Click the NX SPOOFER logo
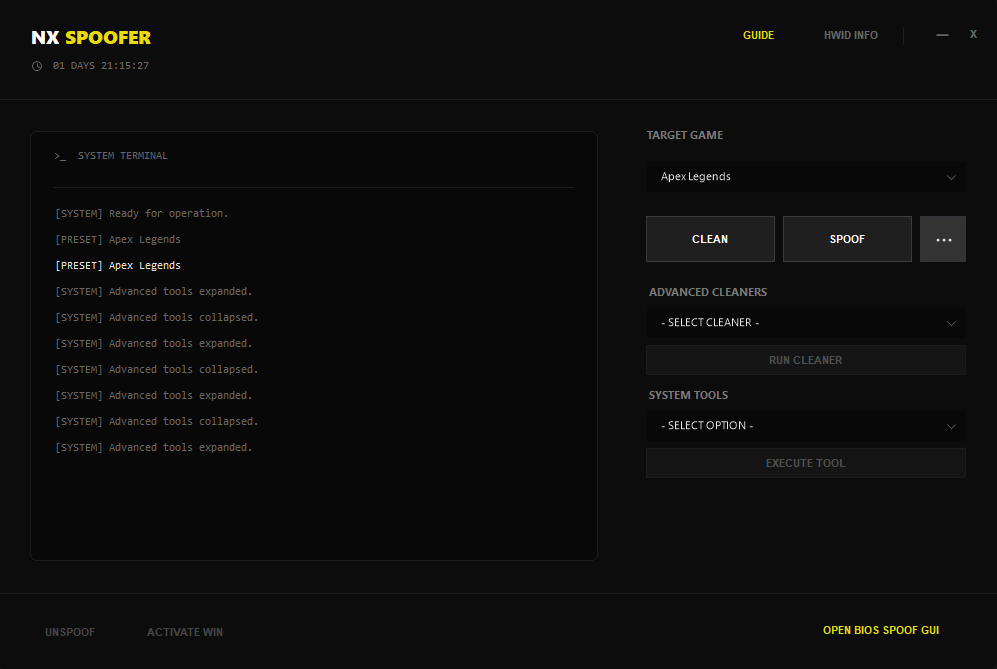 click(91, 38)
